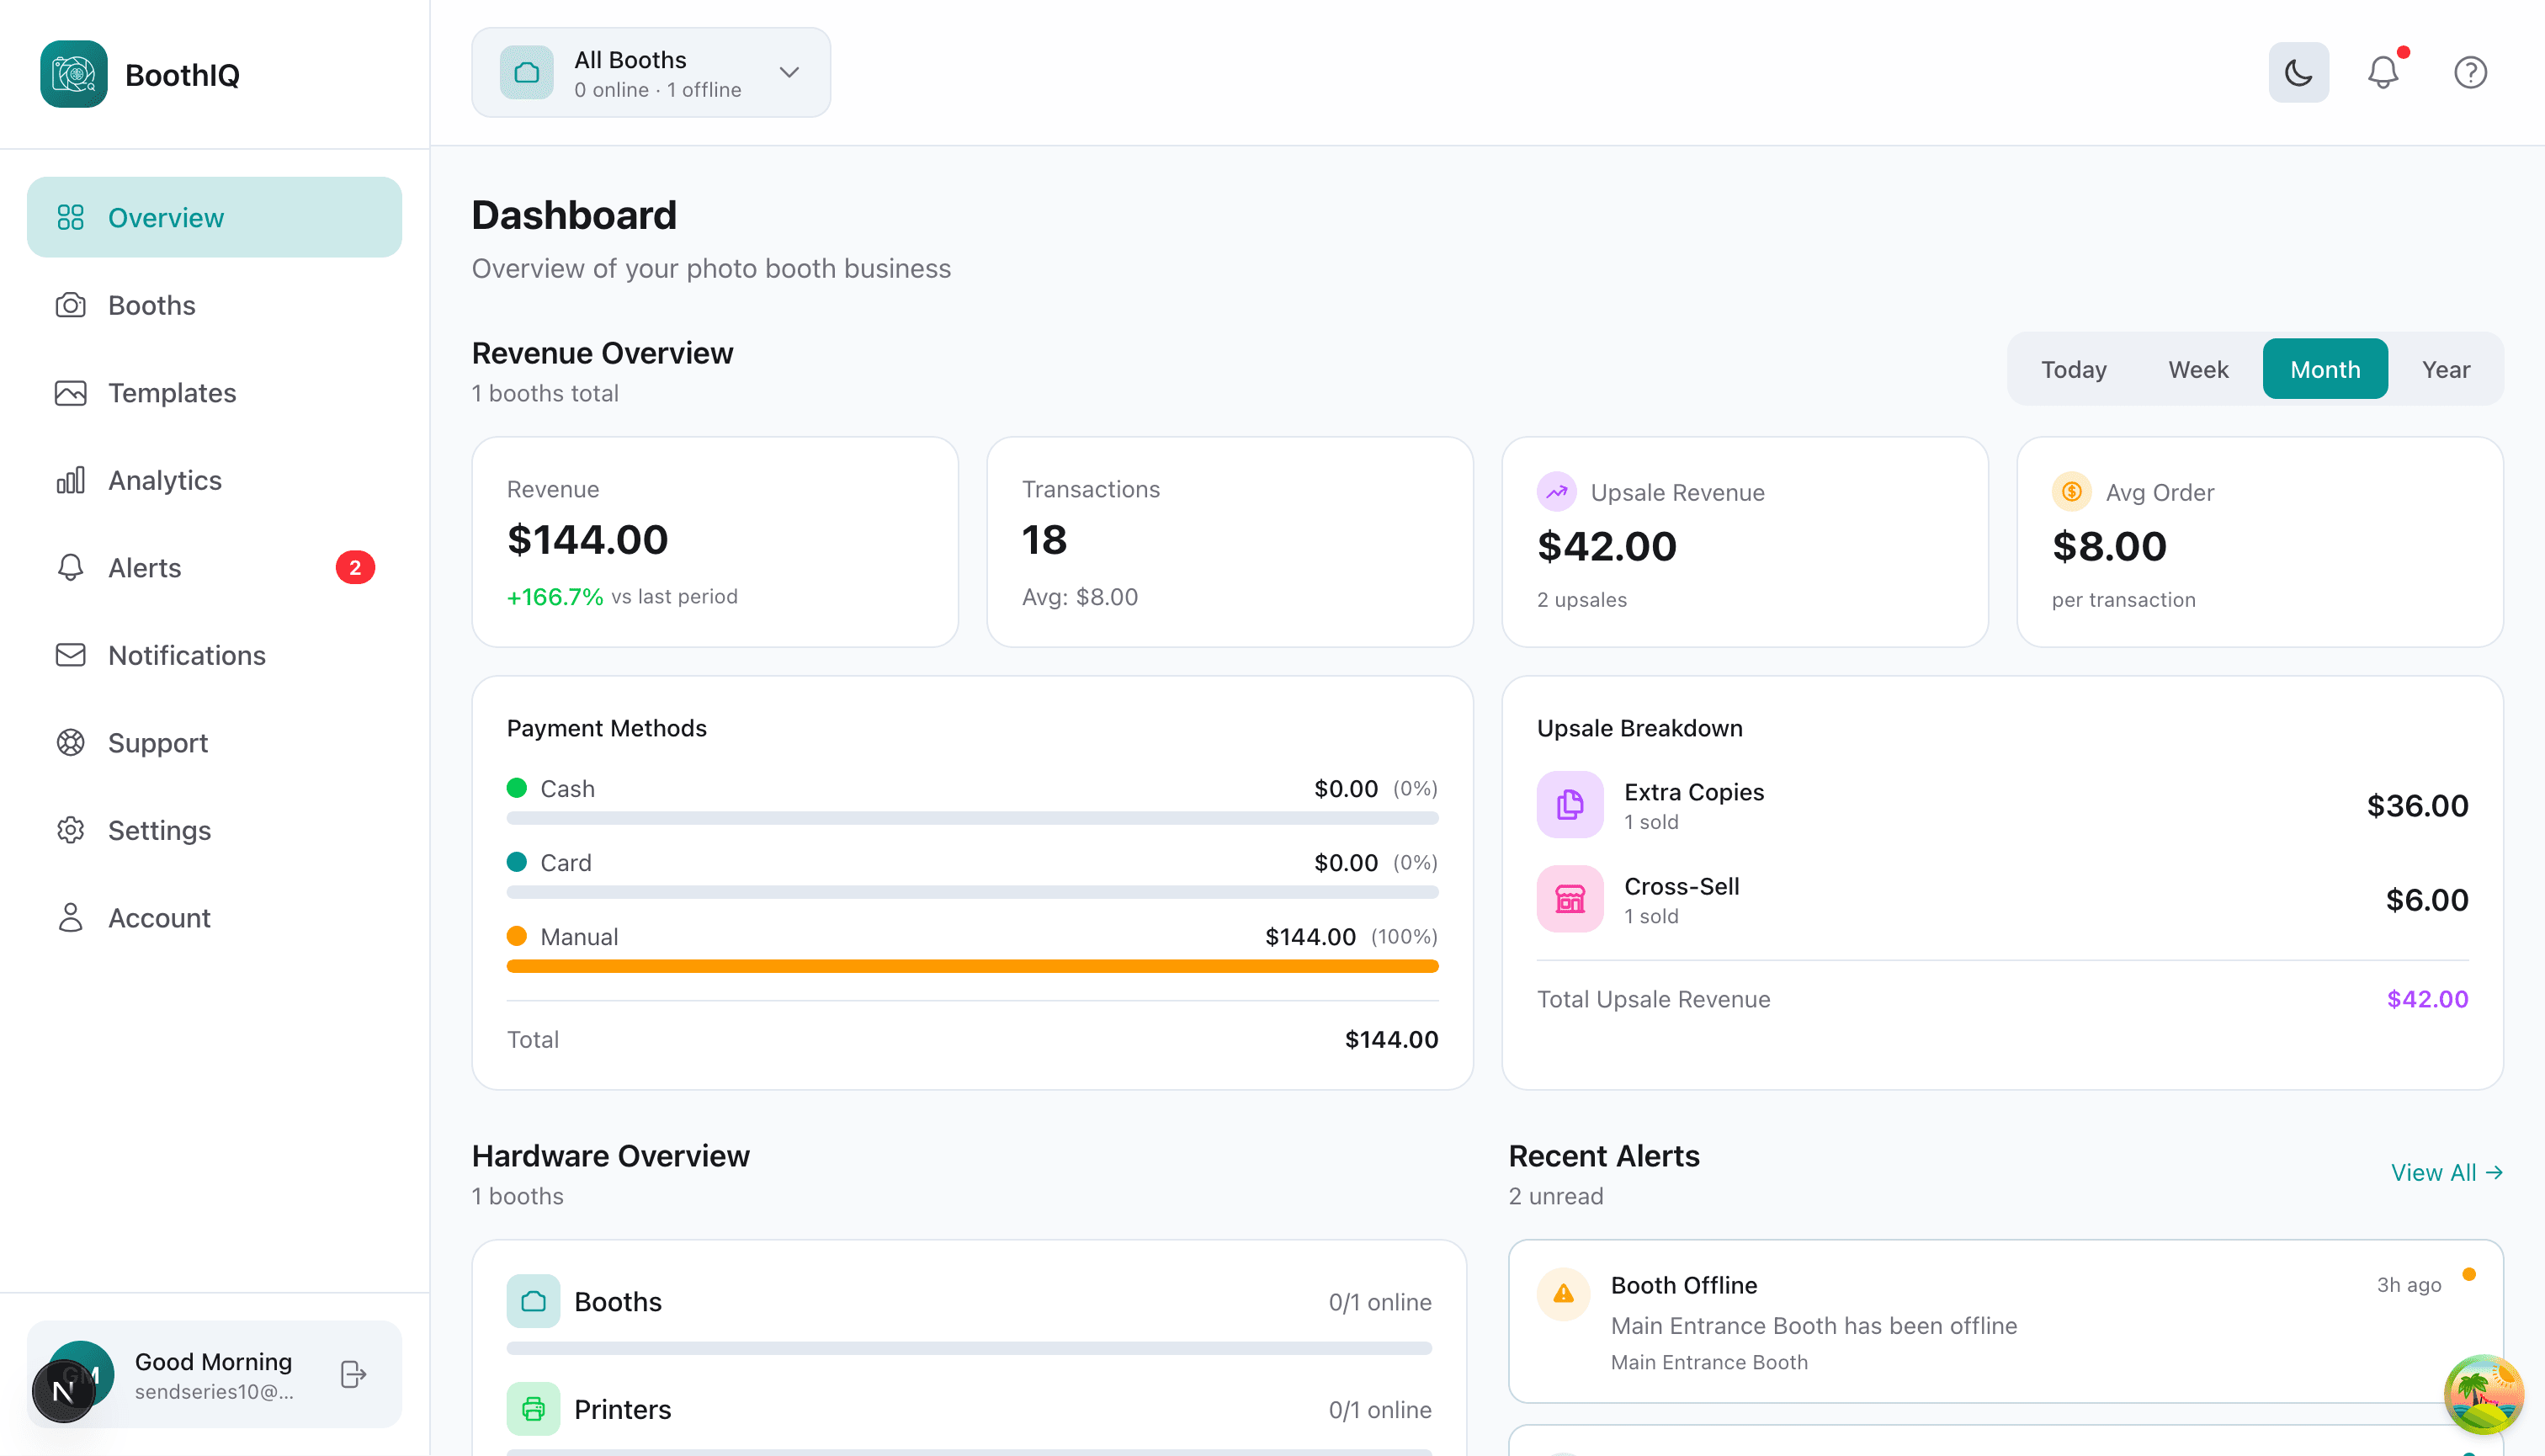Screen dimensions: 2545x1456
Task: Select the Year time range tab
Action: [2446, 368]
